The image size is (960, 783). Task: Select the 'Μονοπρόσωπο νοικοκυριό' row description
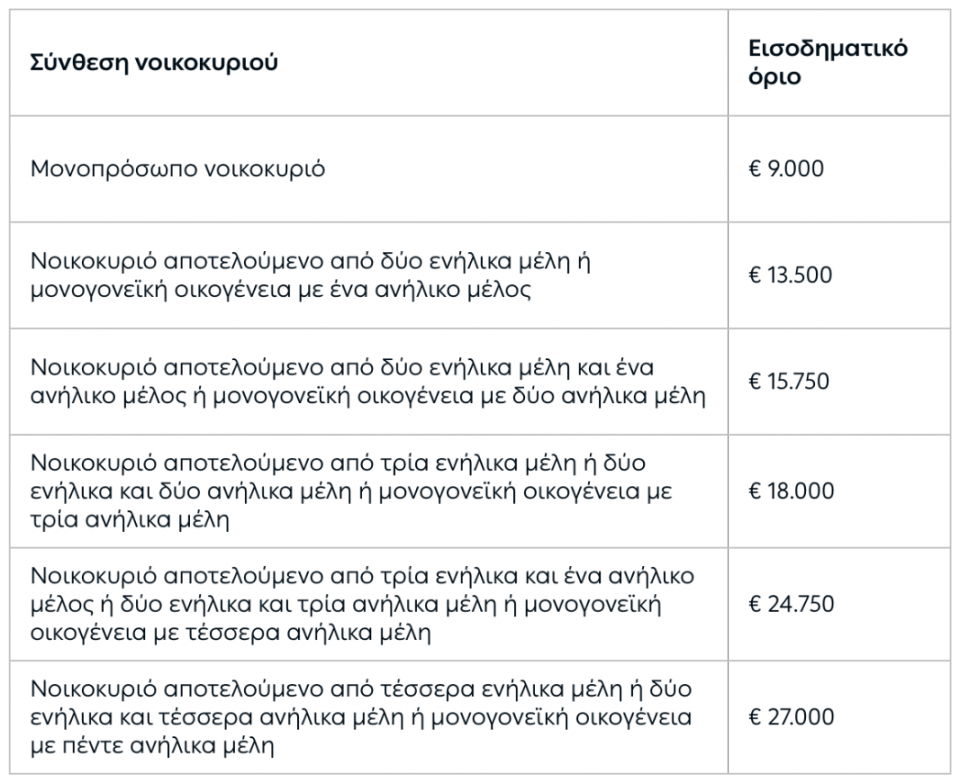tap(177, 169)
